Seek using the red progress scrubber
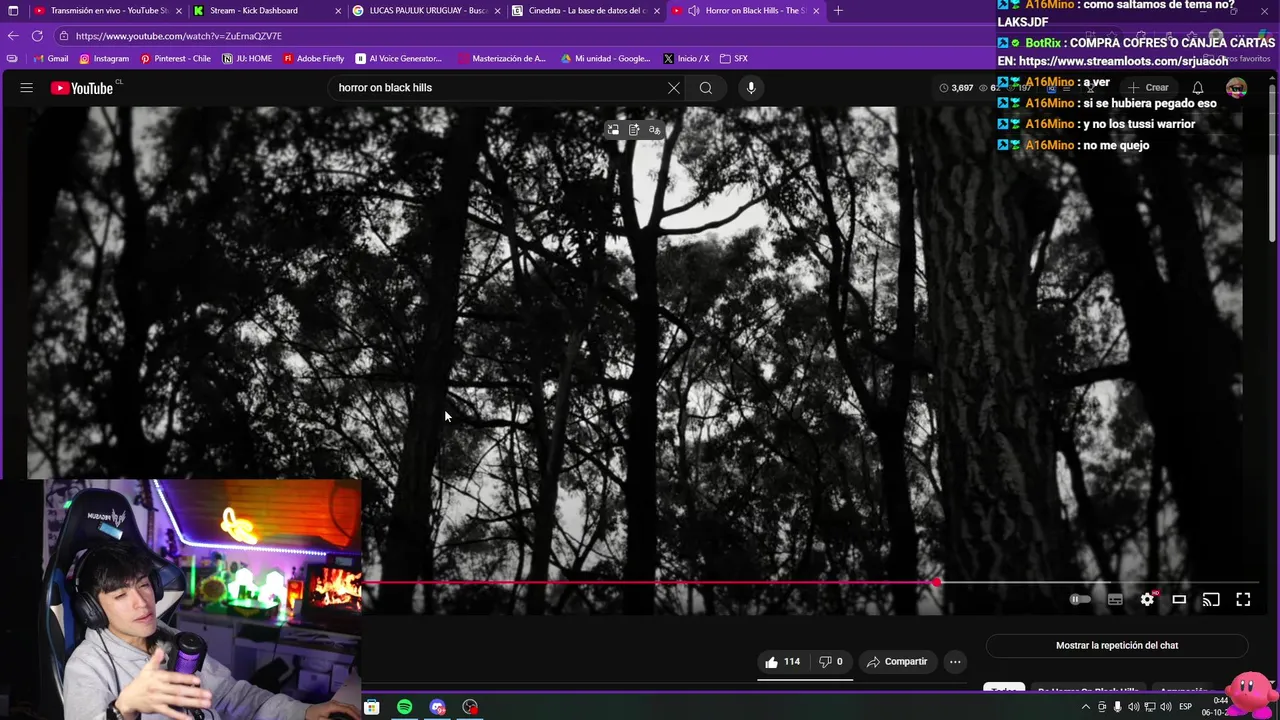 click(936, 582)
